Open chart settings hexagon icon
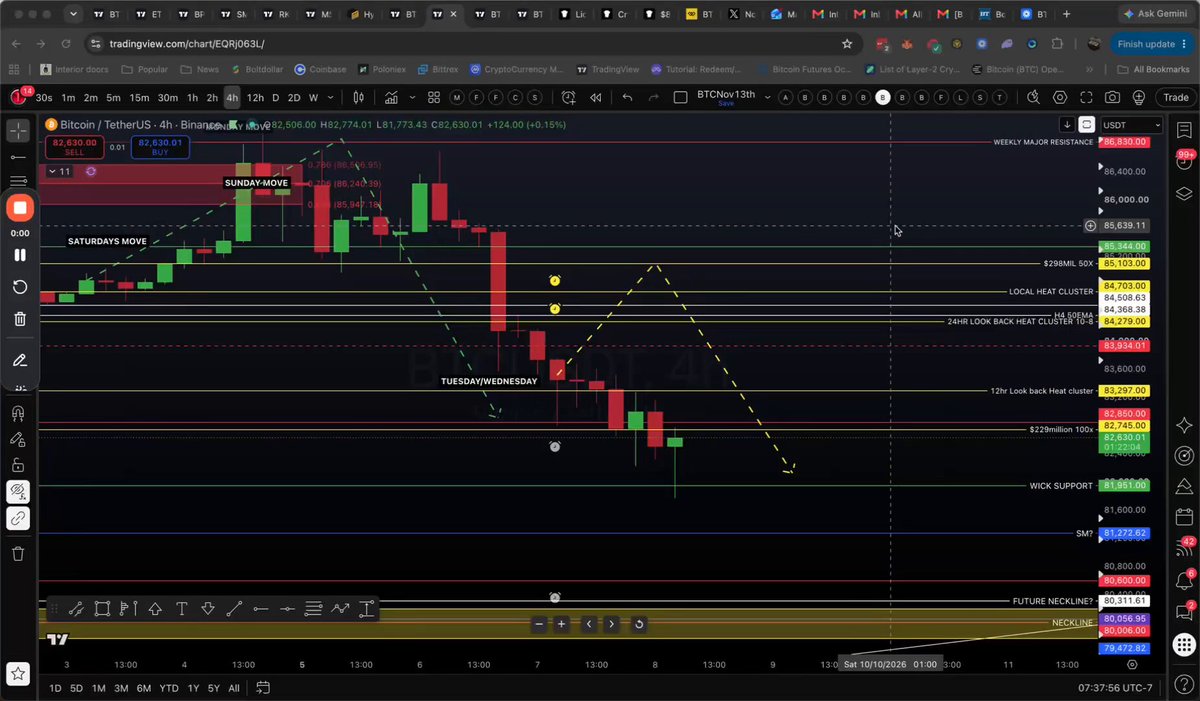The width and height of the screenshot is (1200, 701). pyautogui.click(x=1060, y=97)
